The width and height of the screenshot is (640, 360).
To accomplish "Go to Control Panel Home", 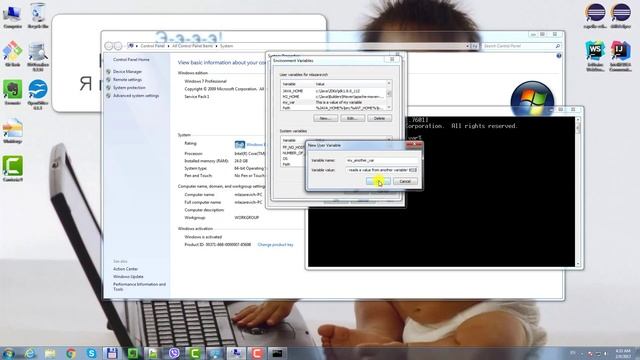I will (x=131, y=60).
